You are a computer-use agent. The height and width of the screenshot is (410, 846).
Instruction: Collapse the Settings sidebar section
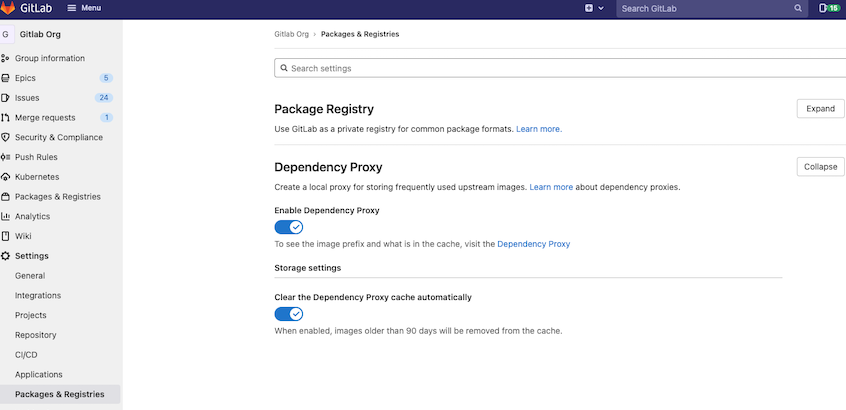[32, 256]
